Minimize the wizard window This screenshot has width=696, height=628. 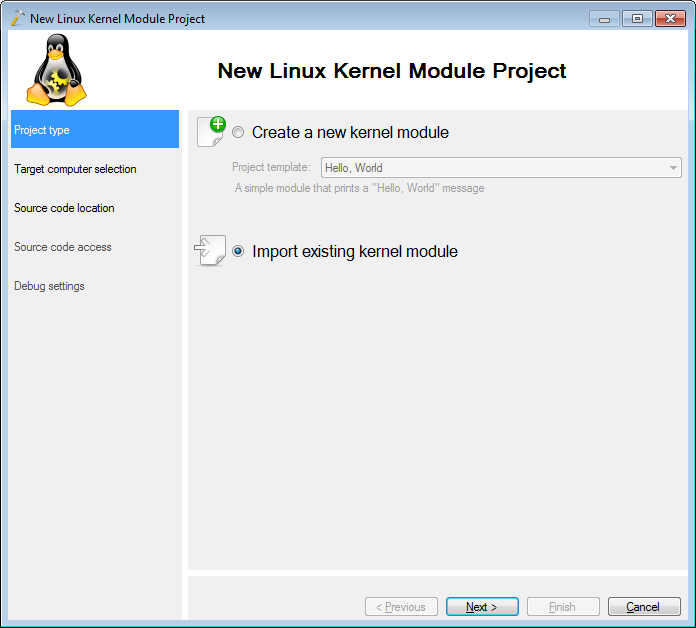pyautogui.click(x=604, y=19)
